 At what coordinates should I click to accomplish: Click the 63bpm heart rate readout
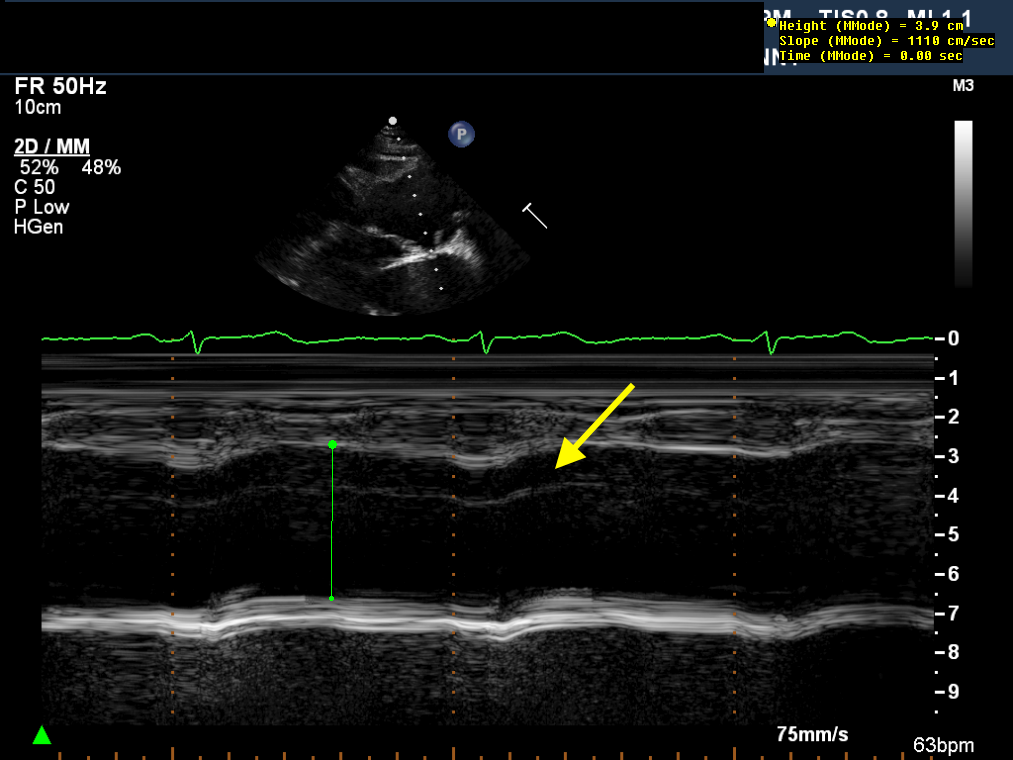coord(943,745)
